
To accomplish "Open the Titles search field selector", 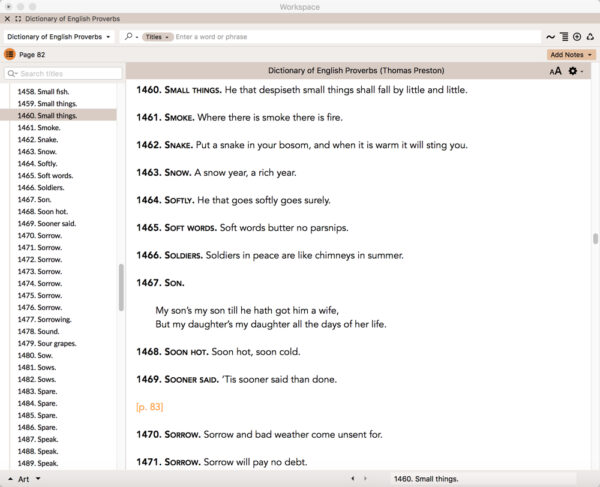I will (157, 37).
